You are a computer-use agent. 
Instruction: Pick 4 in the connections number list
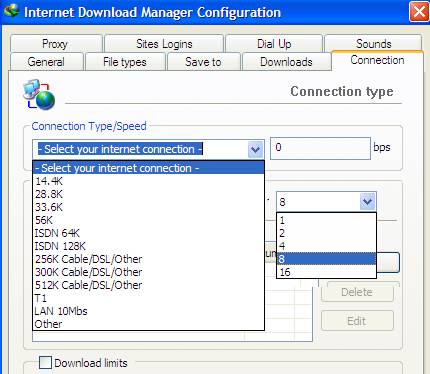coord(326,246)
